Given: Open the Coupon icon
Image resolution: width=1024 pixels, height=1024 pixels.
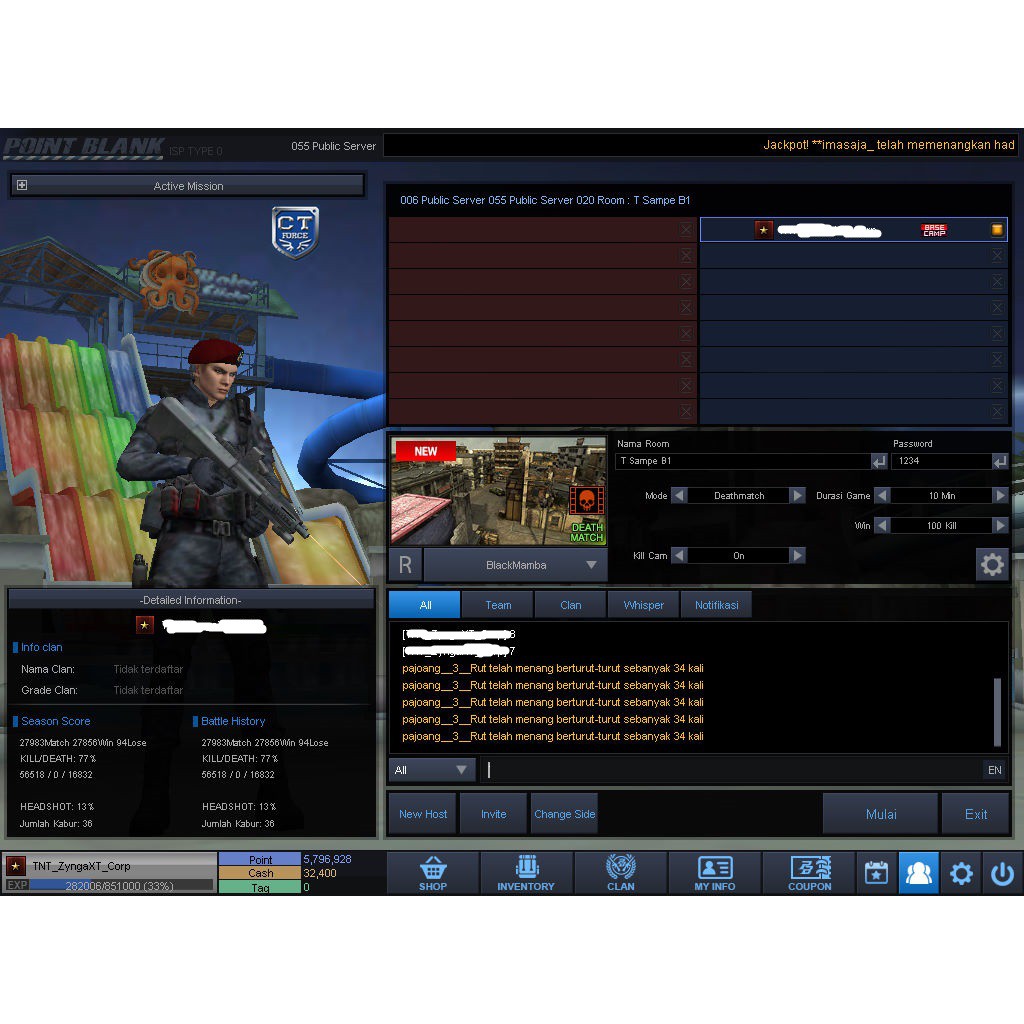Looking at the screenshot, I should (x=809, y=872).
